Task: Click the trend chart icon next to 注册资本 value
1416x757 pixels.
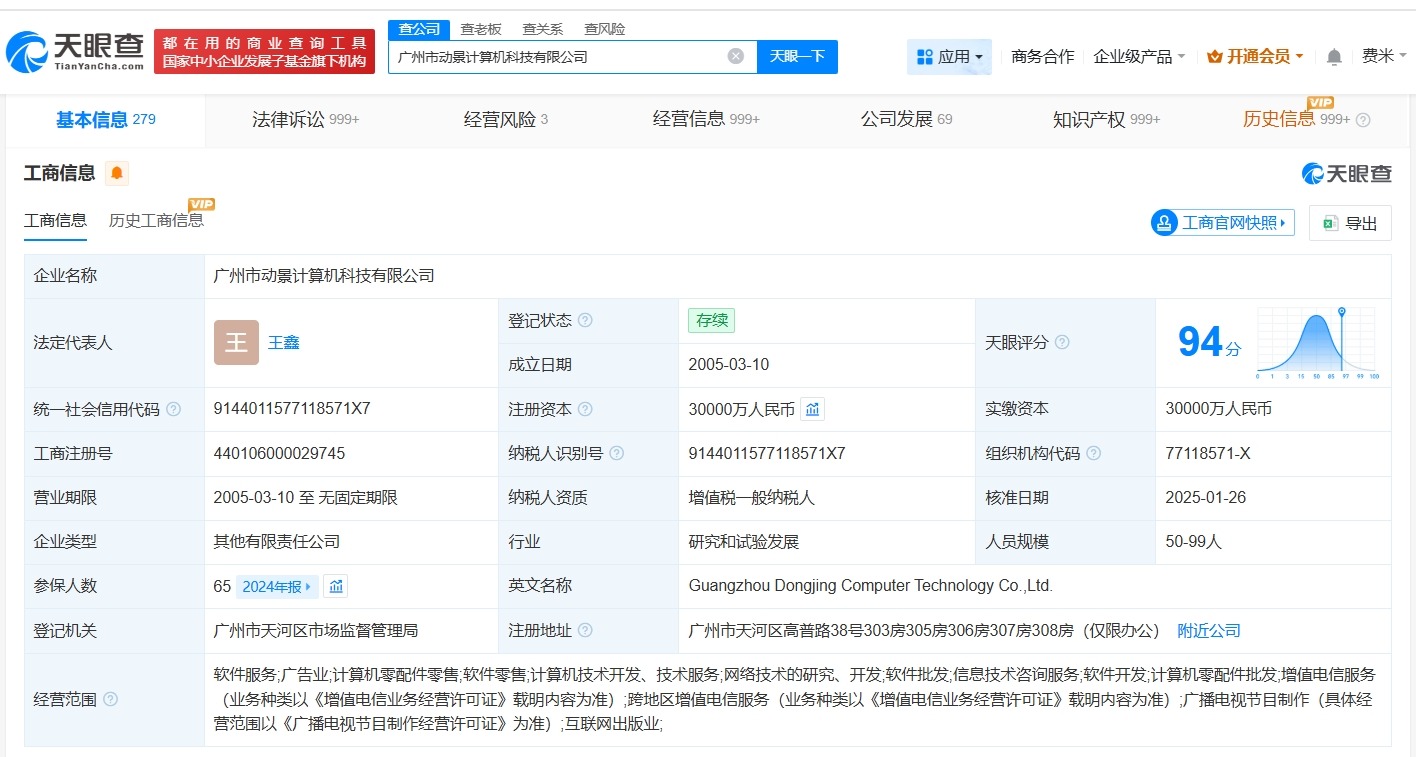Action: tap(811, 409)
